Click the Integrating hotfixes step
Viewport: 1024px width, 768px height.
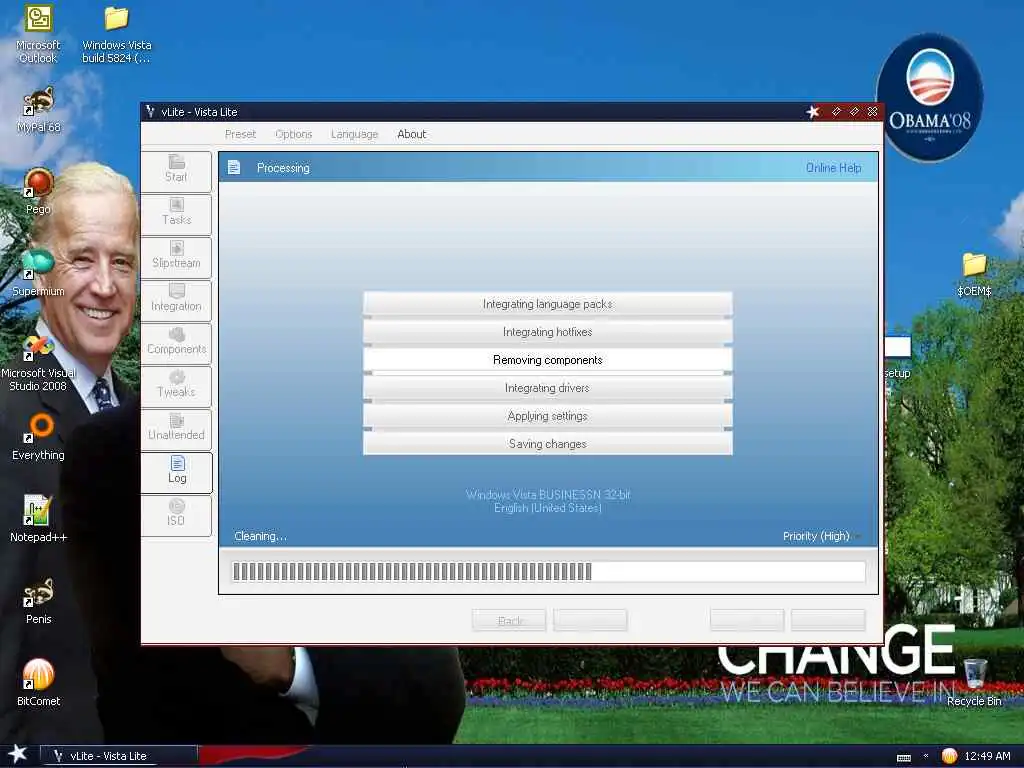[547, 332]
